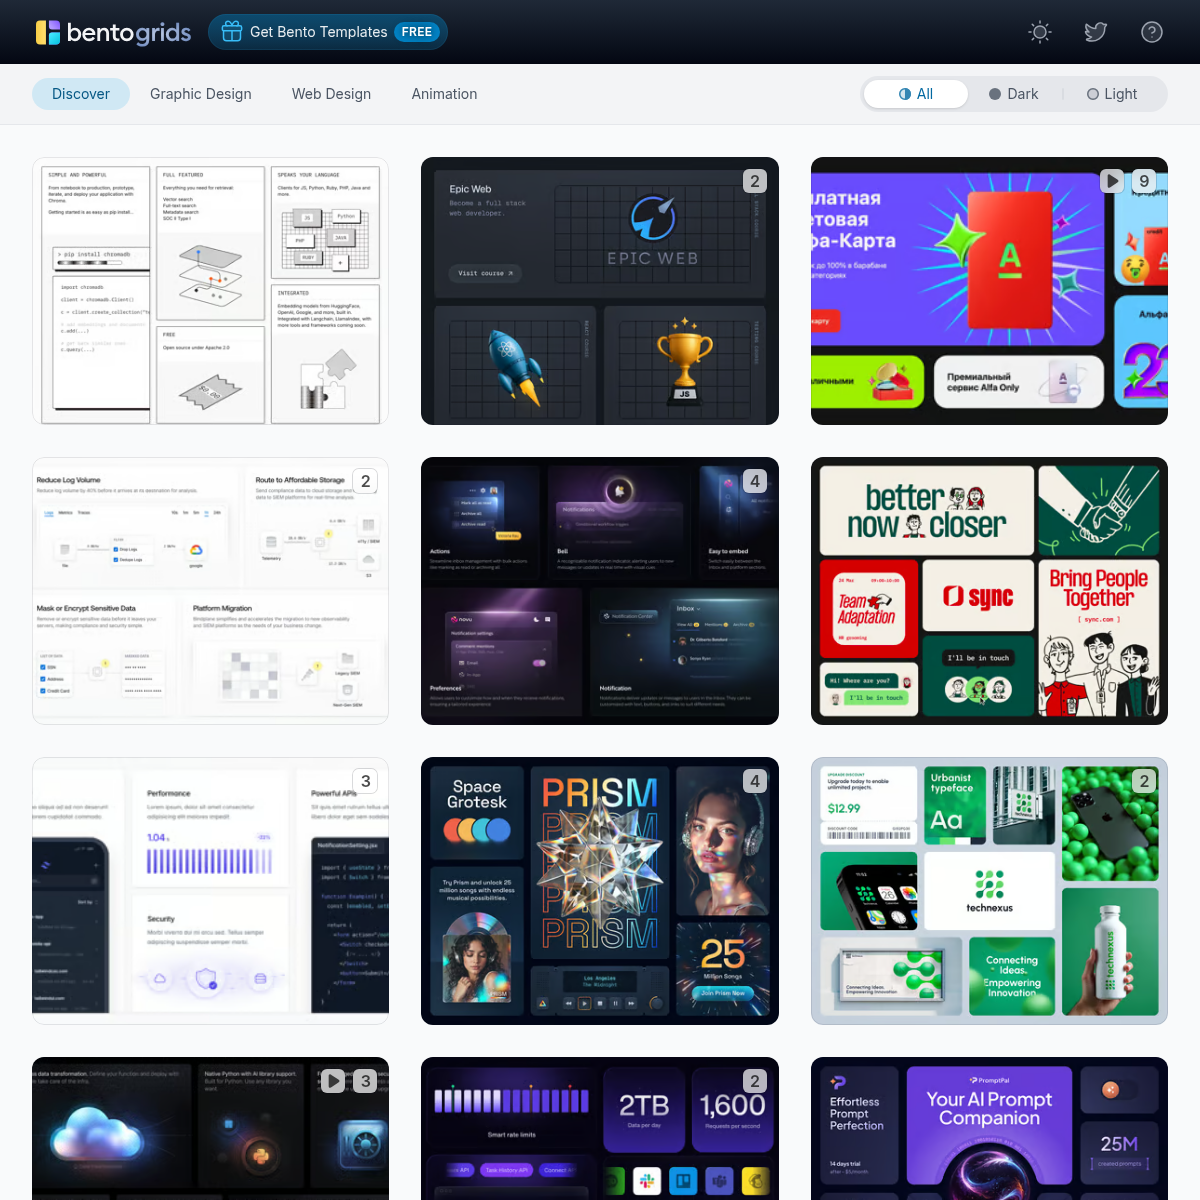Open the Epic Web dark bento card
This screenshot has height=1200, width=1200.
[600, 291]
